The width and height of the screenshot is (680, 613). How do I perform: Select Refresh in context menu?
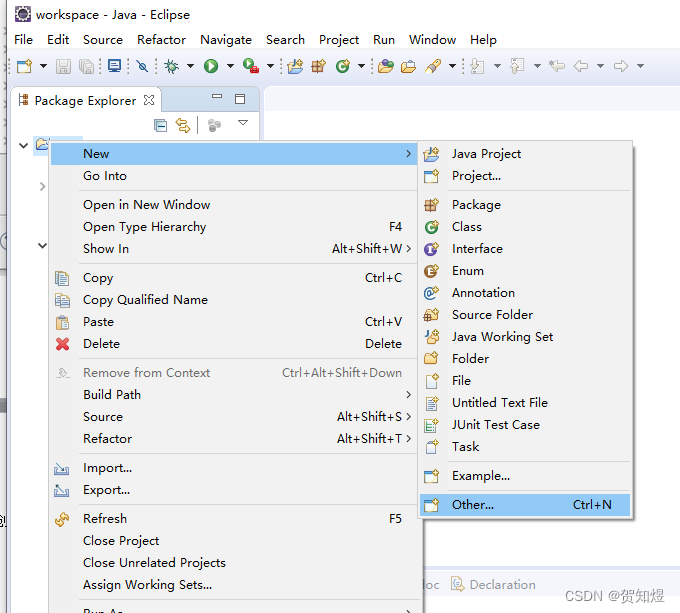click(234, 519)
